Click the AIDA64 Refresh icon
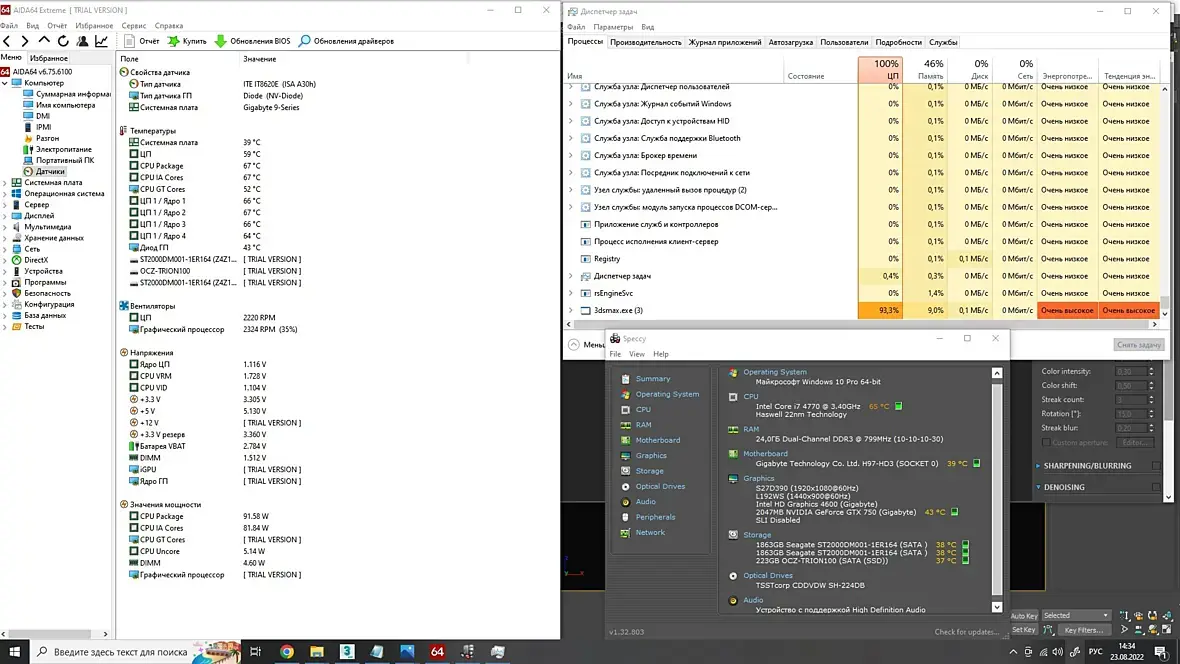The image size is (1180, 664). (63, 41)
